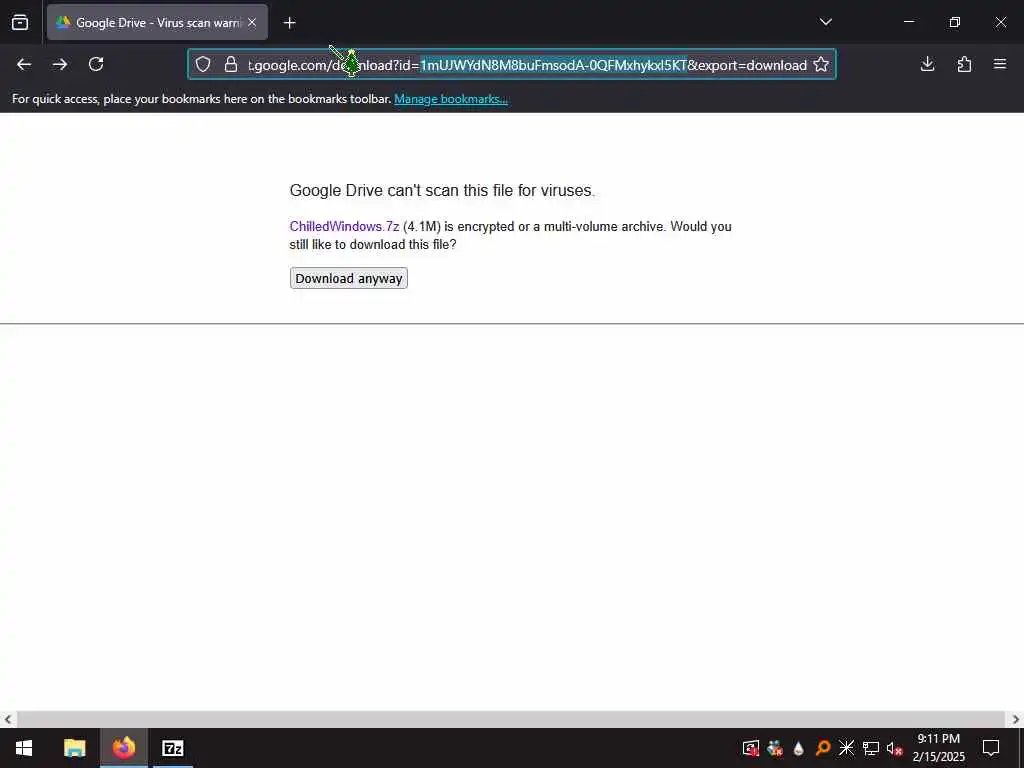Click the horizontal scrollbar right arrow
Image resolution: width=1024 pixels, height=768 pixels.
point(1016,720)
